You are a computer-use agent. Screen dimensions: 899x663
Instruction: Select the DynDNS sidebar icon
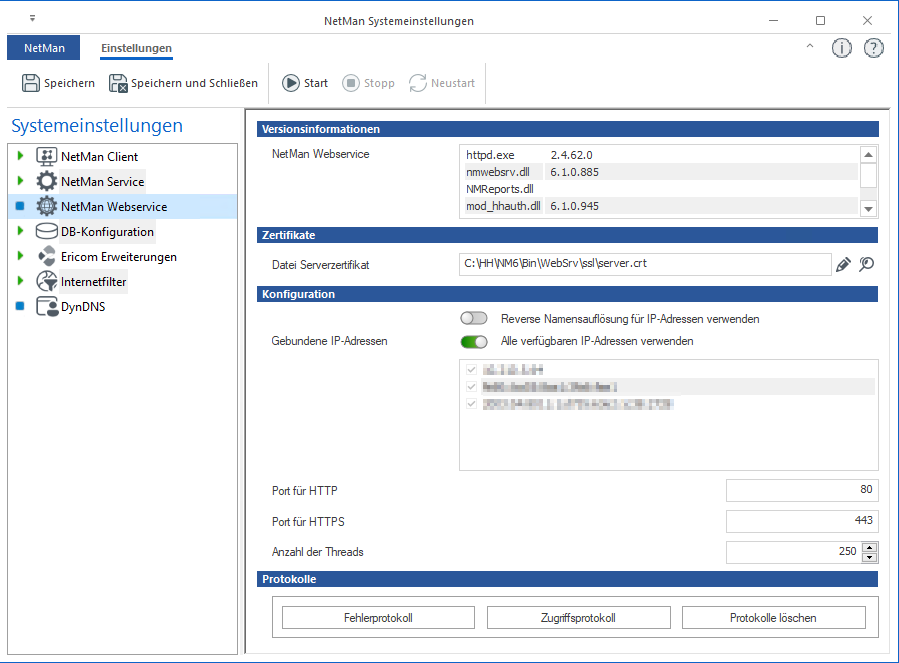point(44,306)
